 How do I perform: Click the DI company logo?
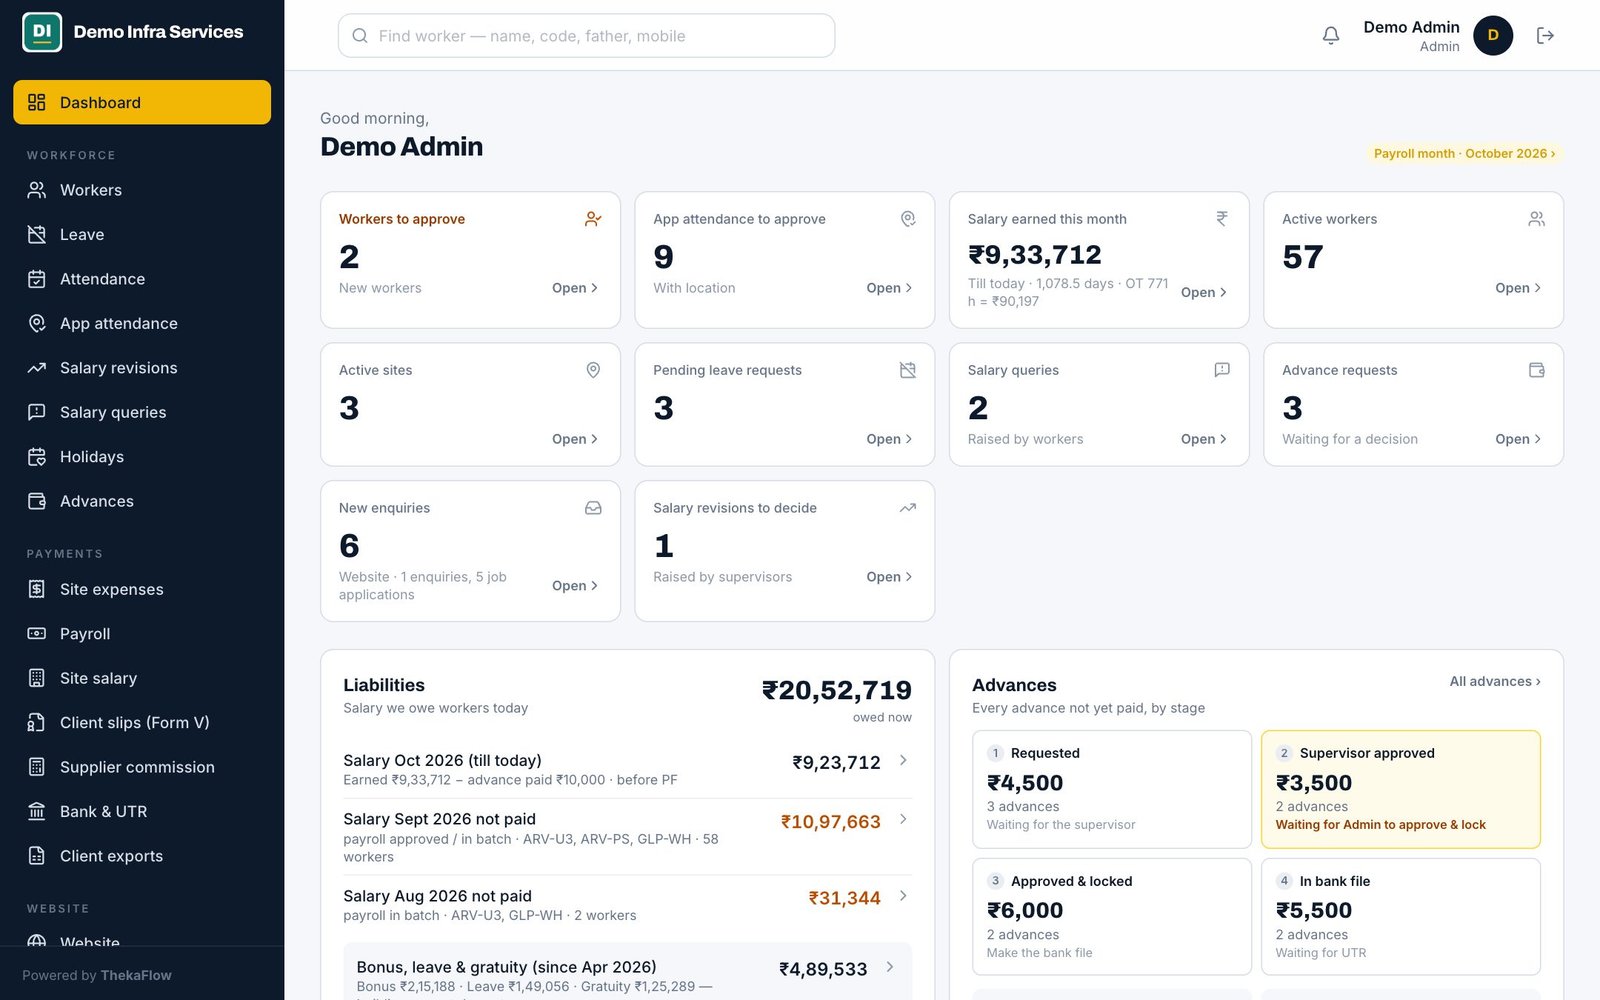[42, 32]
